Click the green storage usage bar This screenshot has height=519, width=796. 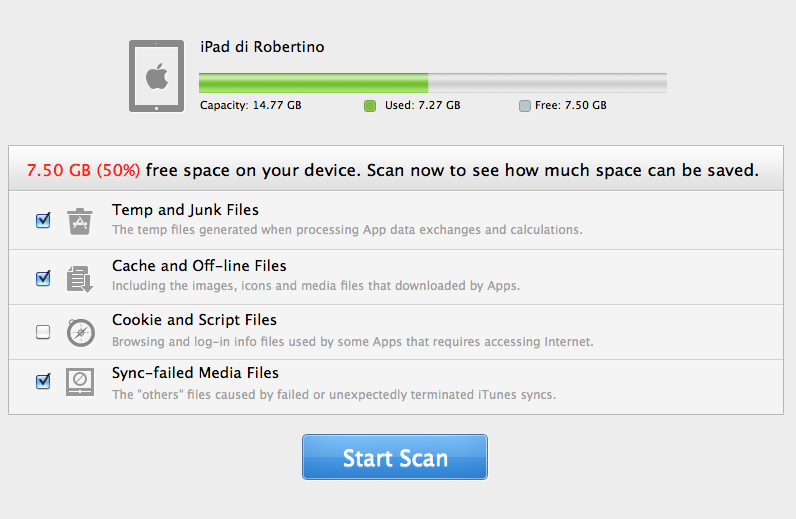click(313, 83)
